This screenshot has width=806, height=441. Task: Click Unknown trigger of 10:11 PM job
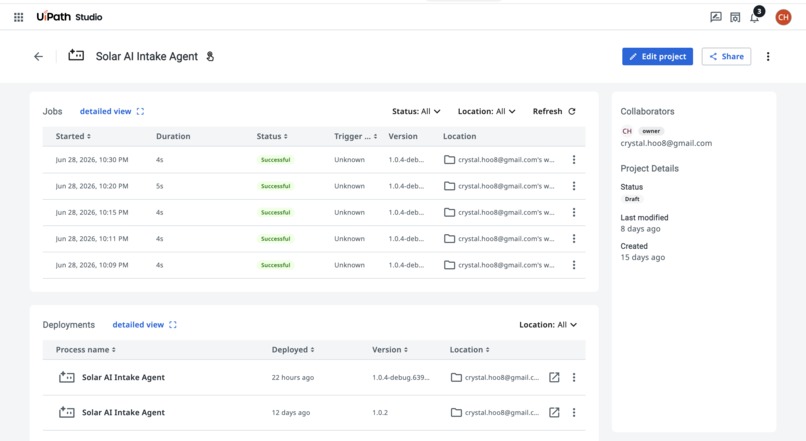(350, 238)
